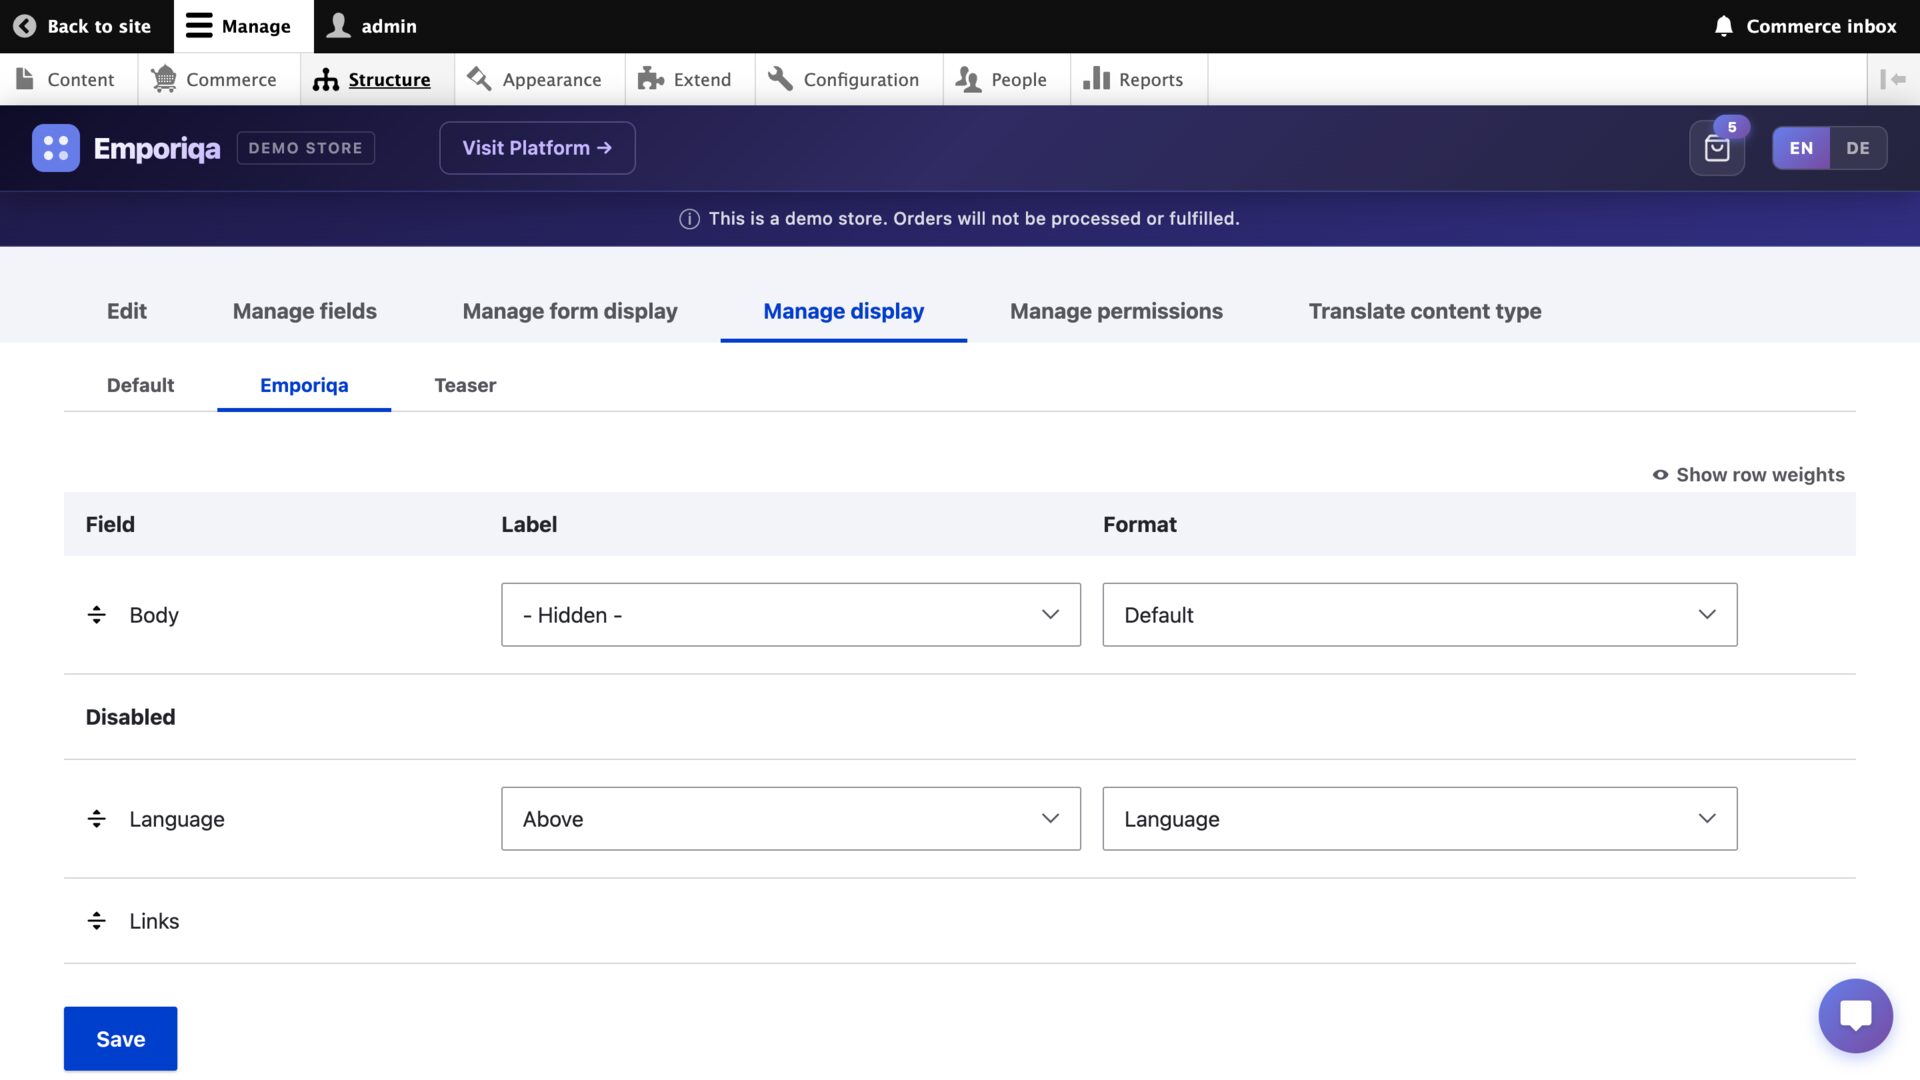Open the chat bubble widget
Viewport: 1920px width, 1080px height.
coord(1856,1015)
